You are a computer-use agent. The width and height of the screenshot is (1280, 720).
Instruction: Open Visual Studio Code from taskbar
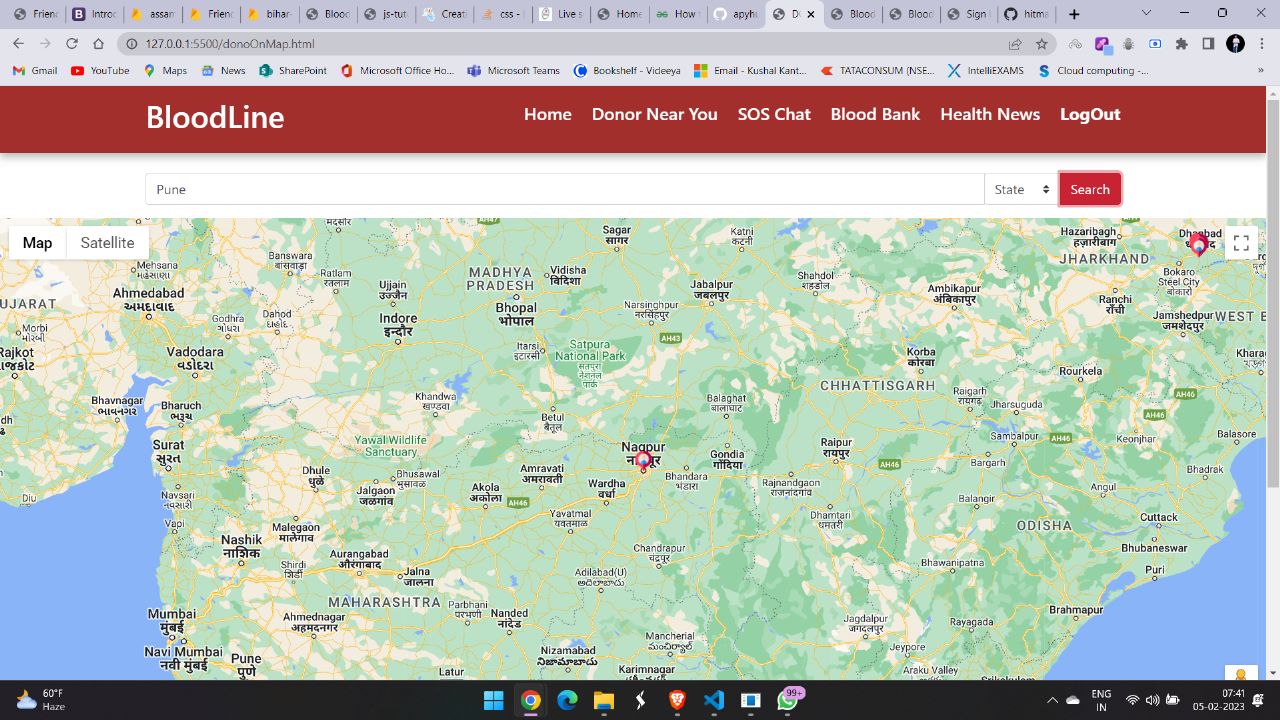coord(714,700)
